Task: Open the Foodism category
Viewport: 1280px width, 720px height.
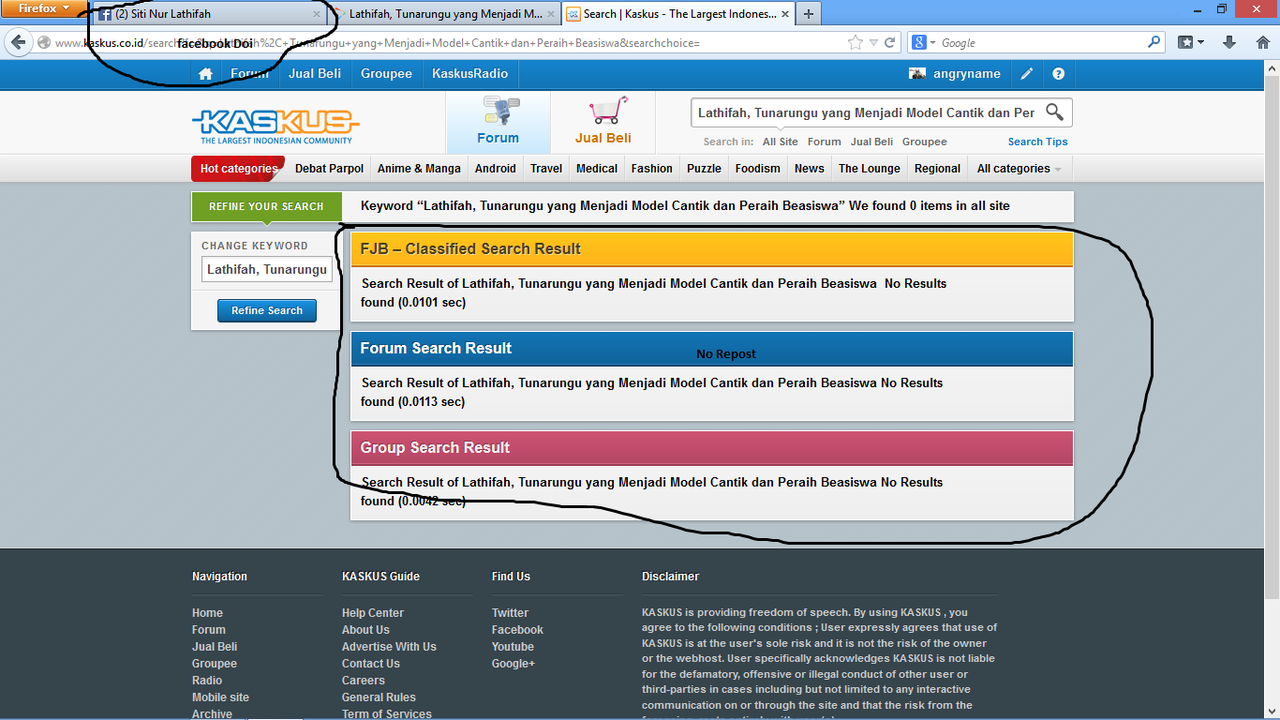Action: click(x=758, y=169)
